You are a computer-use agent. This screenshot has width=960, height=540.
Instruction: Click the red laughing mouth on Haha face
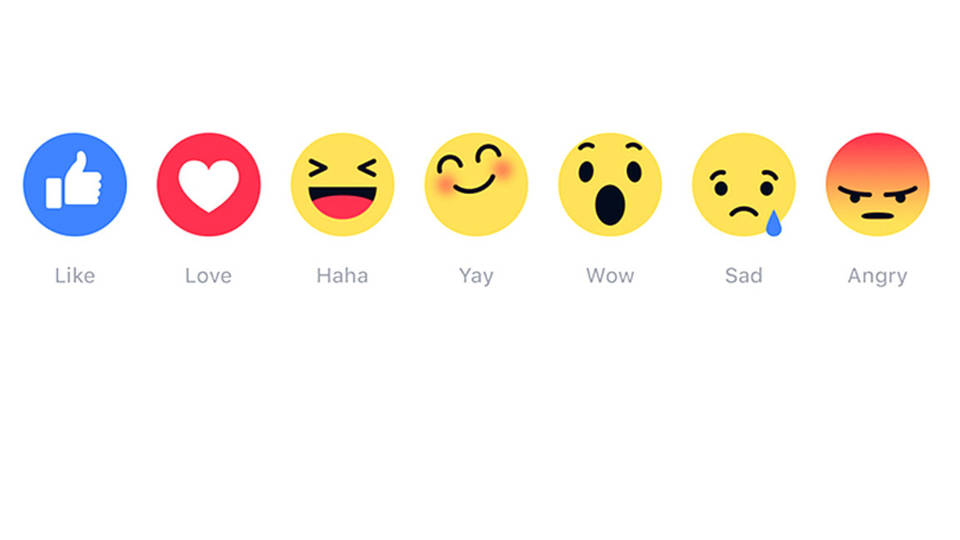342,203
